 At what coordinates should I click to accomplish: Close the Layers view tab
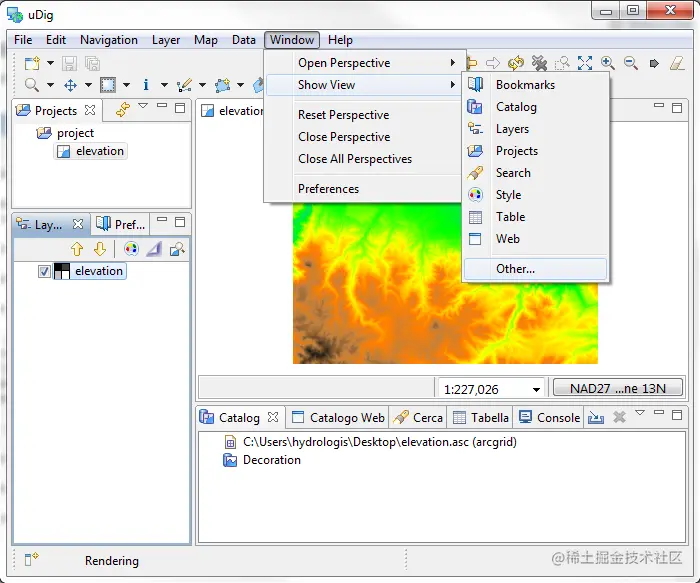click(78, 224)
